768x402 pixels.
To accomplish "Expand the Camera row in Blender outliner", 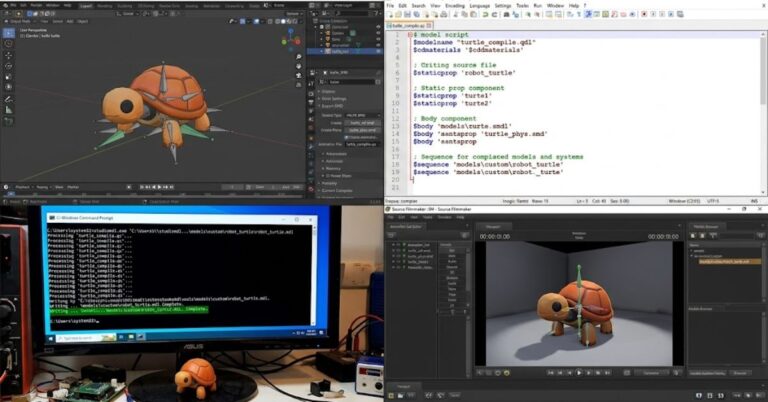I will click(x=322, y=33).
